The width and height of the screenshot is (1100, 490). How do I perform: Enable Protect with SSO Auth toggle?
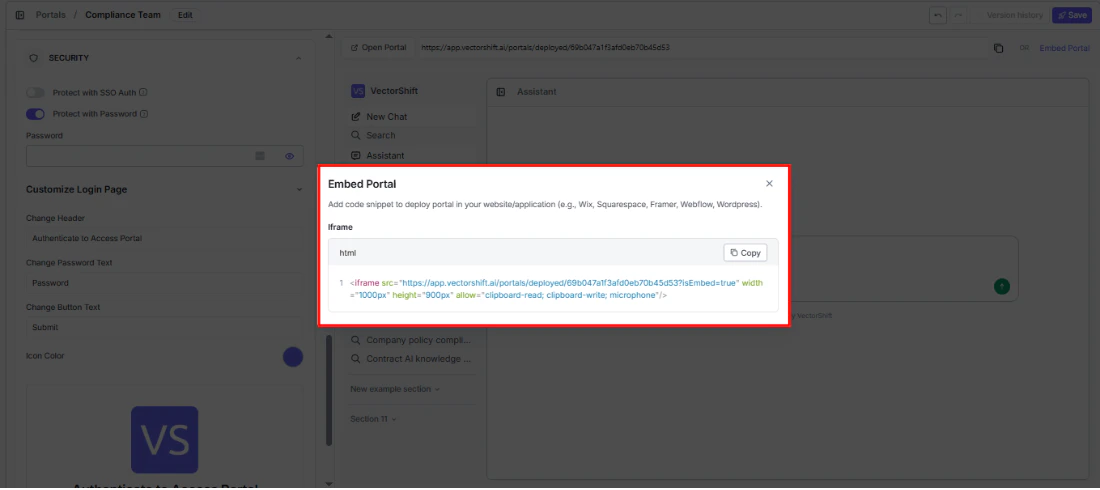pyautogui.click(x=35, y=93)
